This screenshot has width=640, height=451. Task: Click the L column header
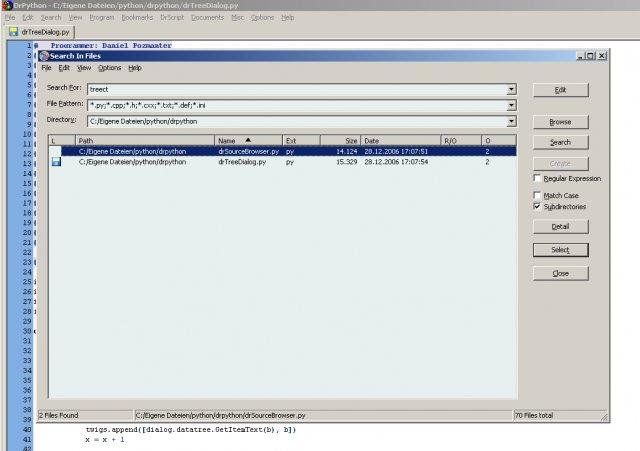62,140
